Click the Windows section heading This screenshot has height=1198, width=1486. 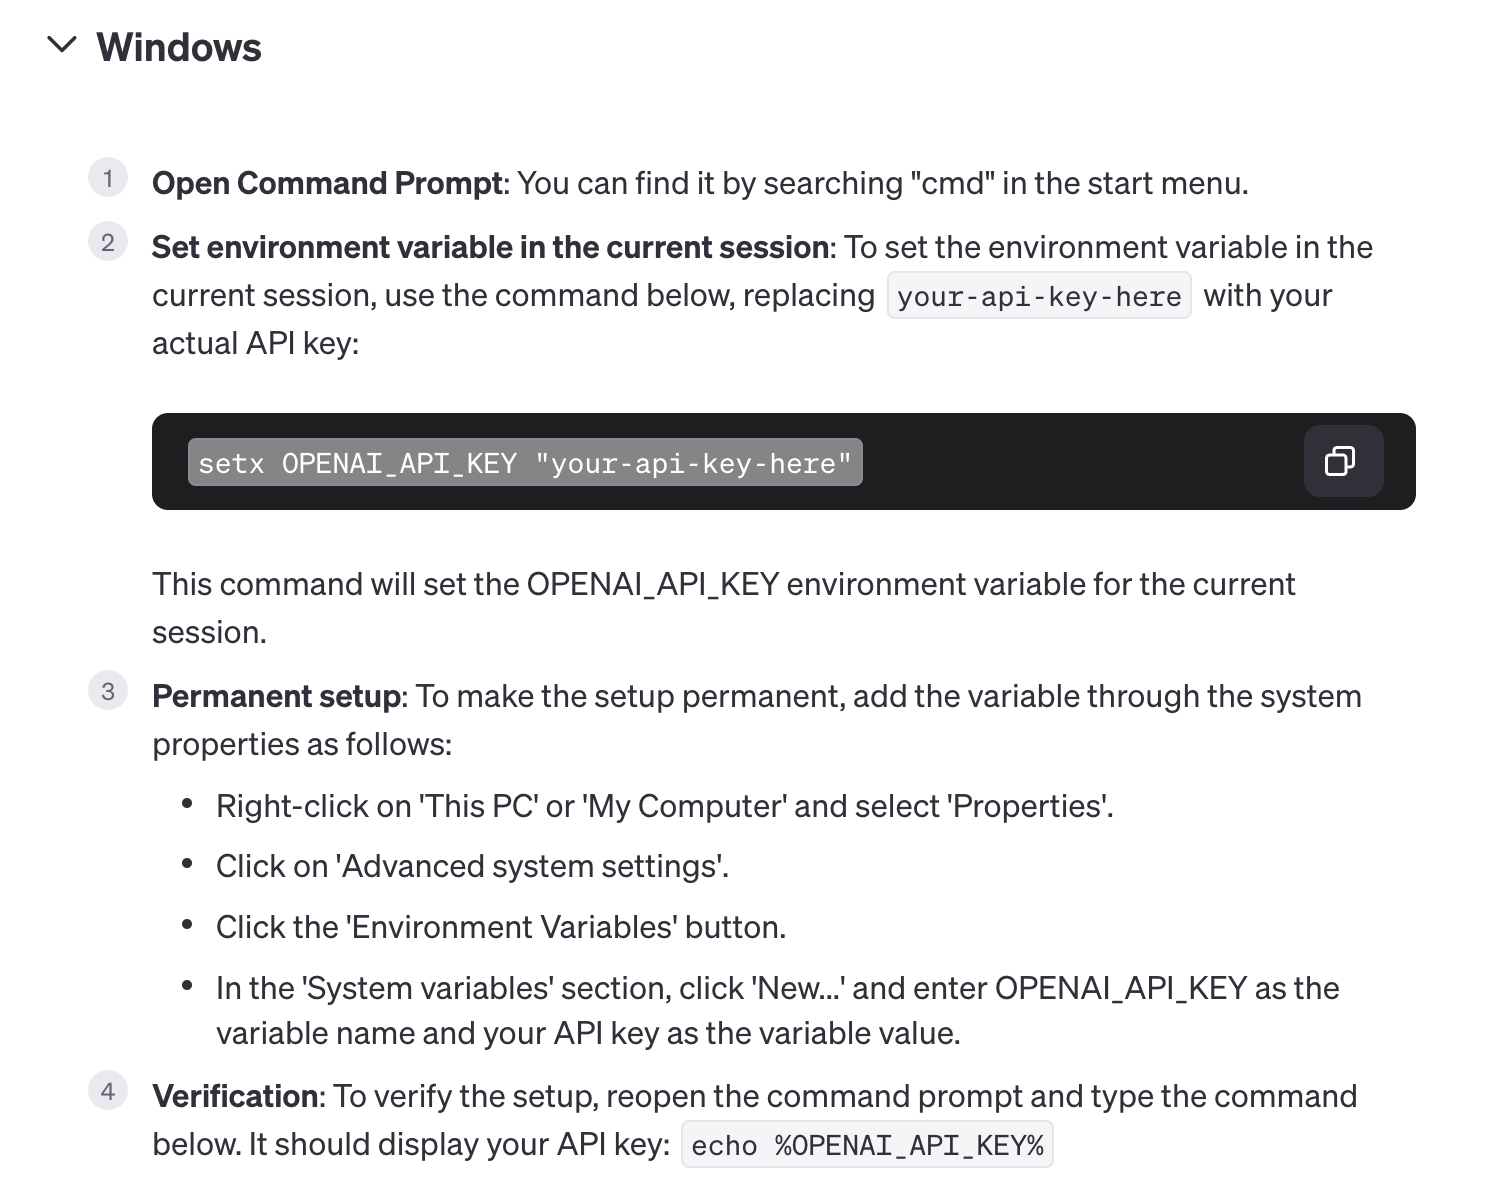click(179, 48)
